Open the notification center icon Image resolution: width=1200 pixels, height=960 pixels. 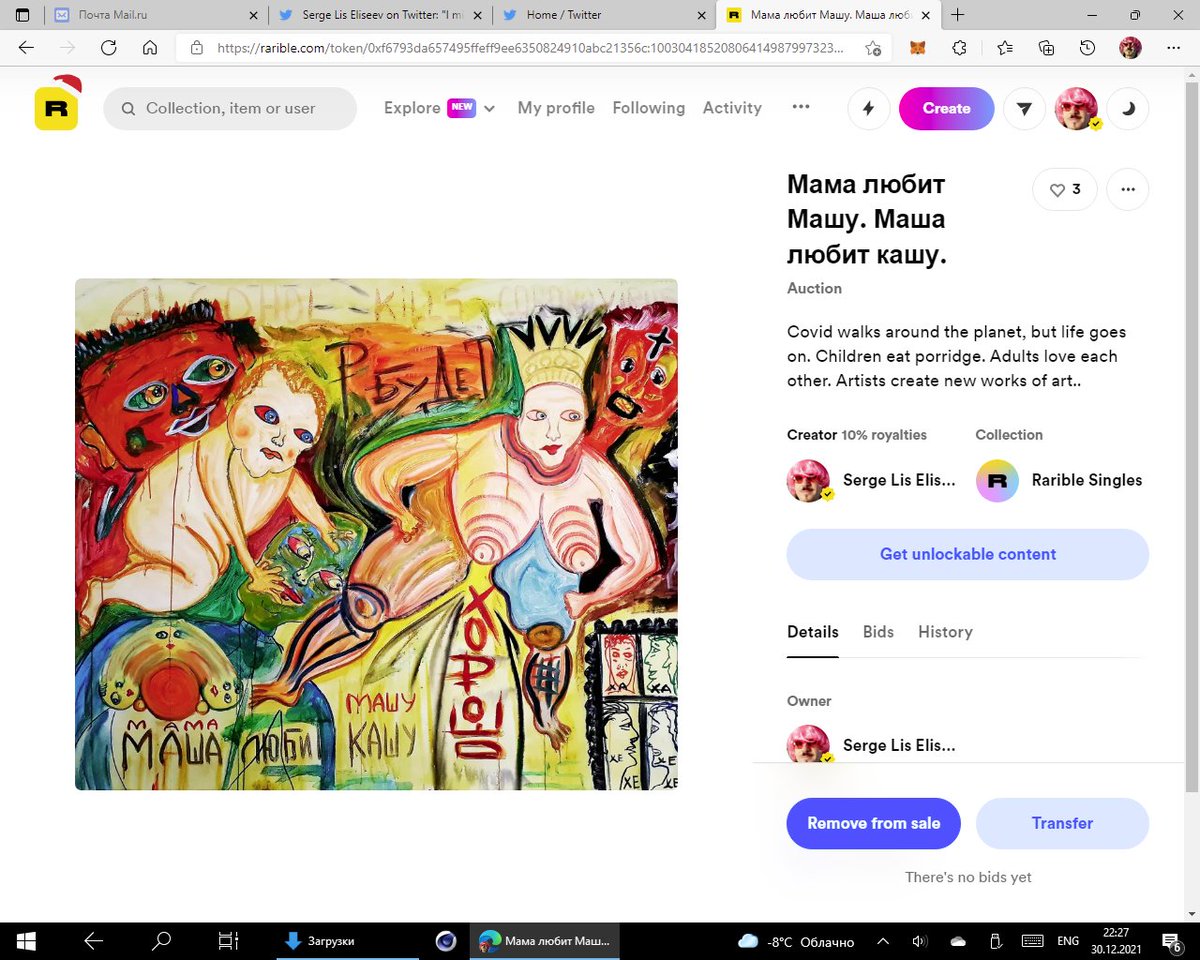tap(1173, 941)
